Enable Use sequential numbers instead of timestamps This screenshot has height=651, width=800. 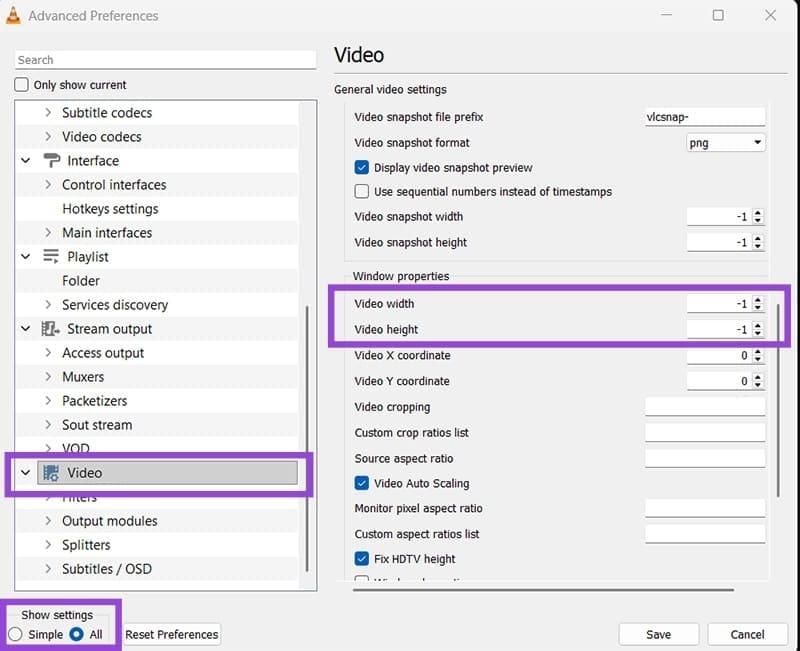pos(362,191)
